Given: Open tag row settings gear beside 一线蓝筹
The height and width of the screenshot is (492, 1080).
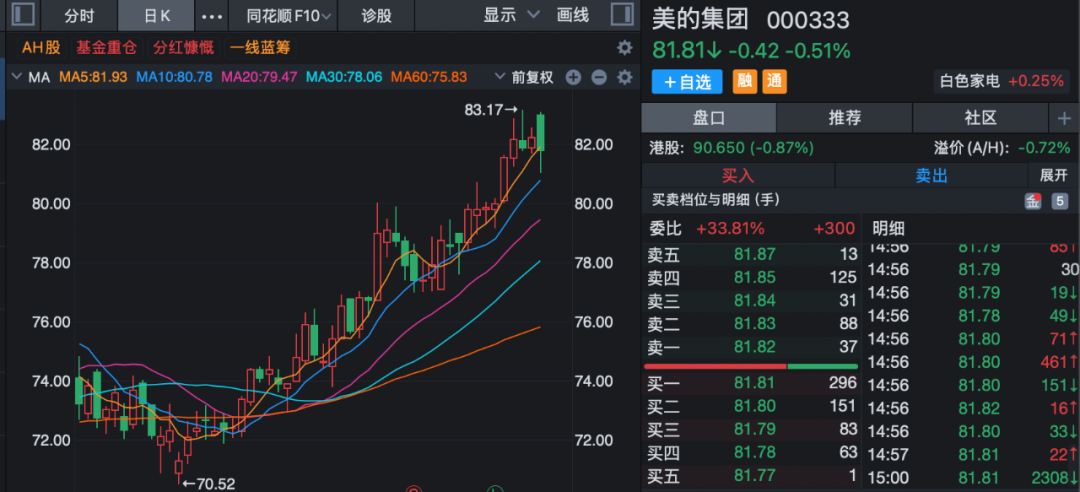Looking at the screenshot, I should tap(625, 48).
